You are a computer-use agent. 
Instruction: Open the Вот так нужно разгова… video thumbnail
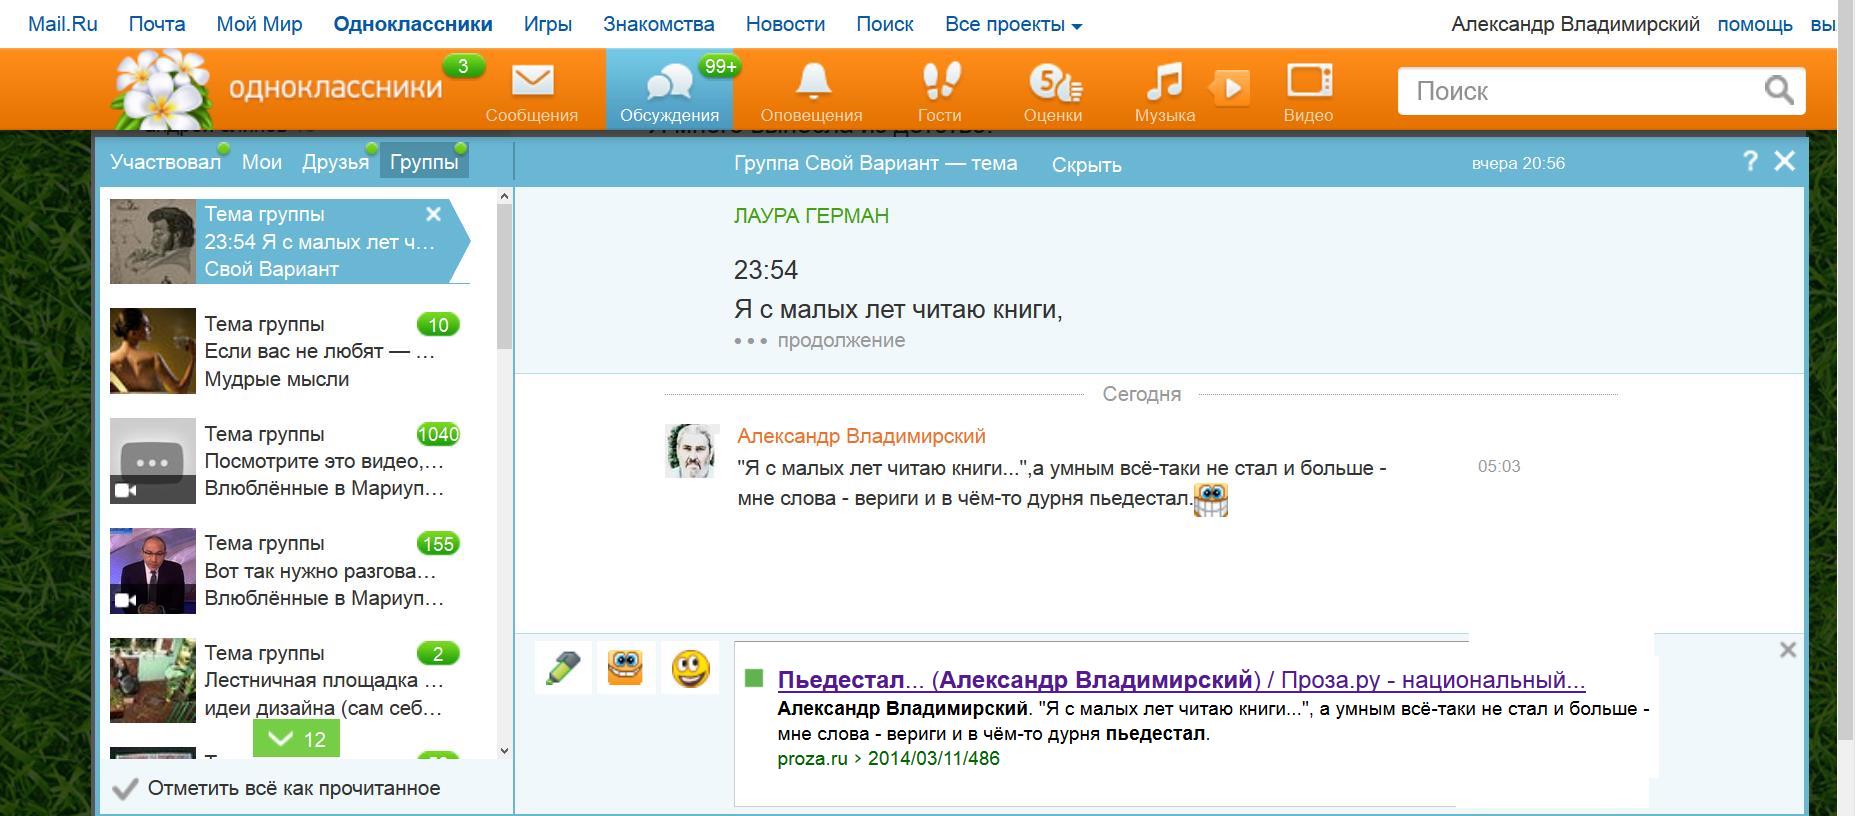click(x=153, y=571)
